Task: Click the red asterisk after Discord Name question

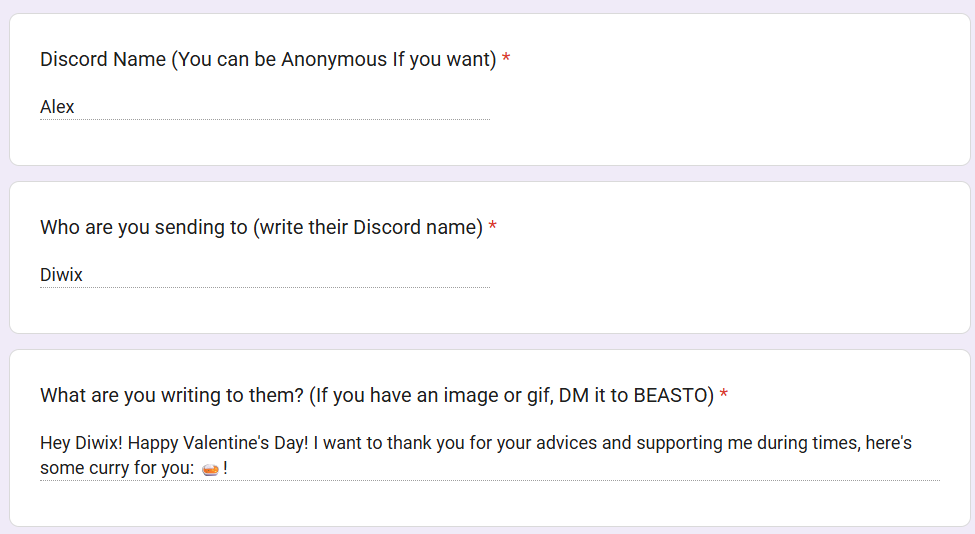Action: (506, 60)
